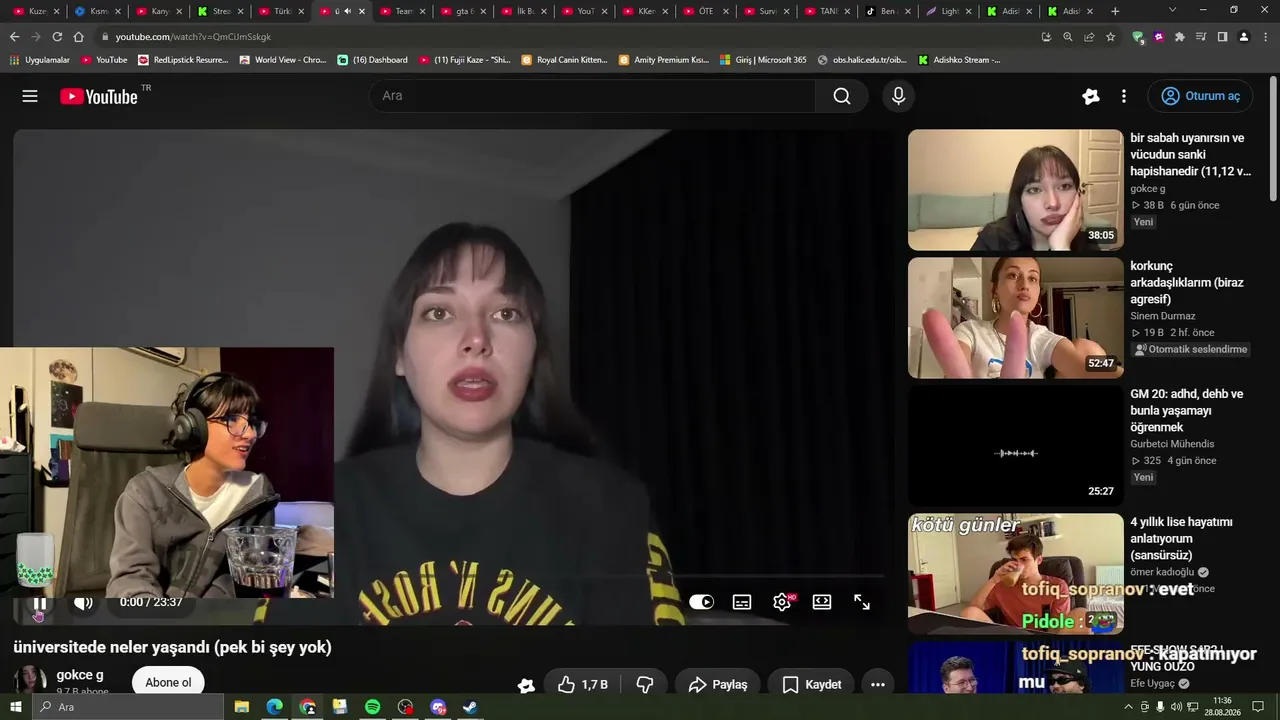Image resolution: width=1280 pixels, height=720 pixels.
Task: Switch to the 'Team' browser tab
Action: point(401,11)
